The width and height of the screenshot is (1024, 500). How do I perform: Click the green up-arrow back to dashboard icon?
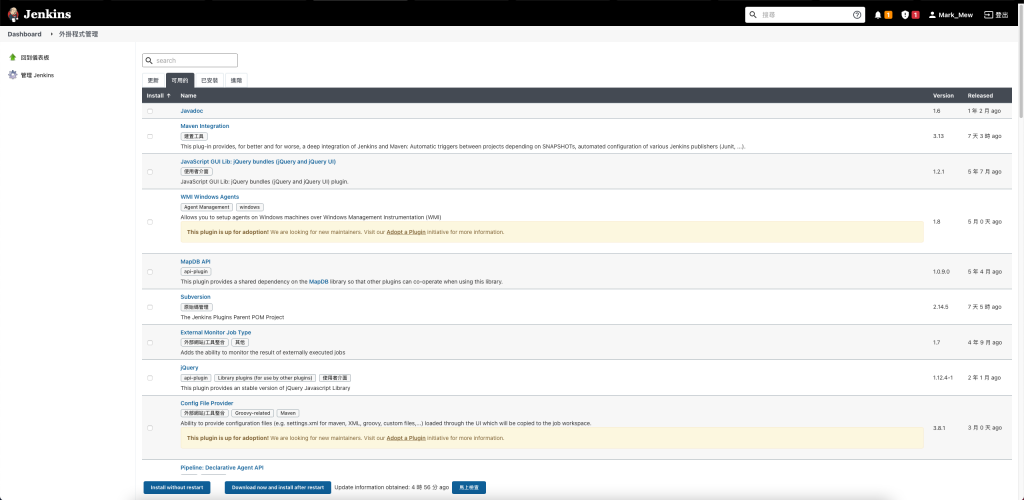click(12, 57)
